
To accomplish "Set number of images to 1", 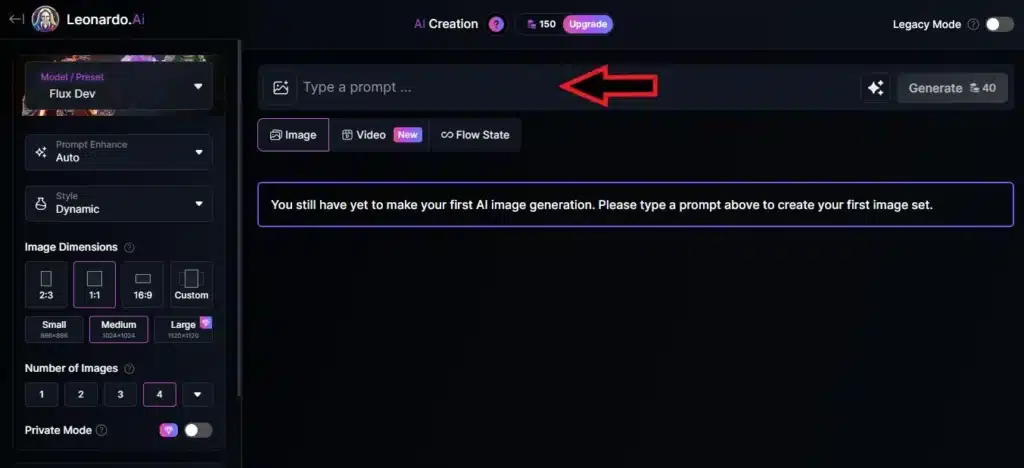I will point(42,394).
